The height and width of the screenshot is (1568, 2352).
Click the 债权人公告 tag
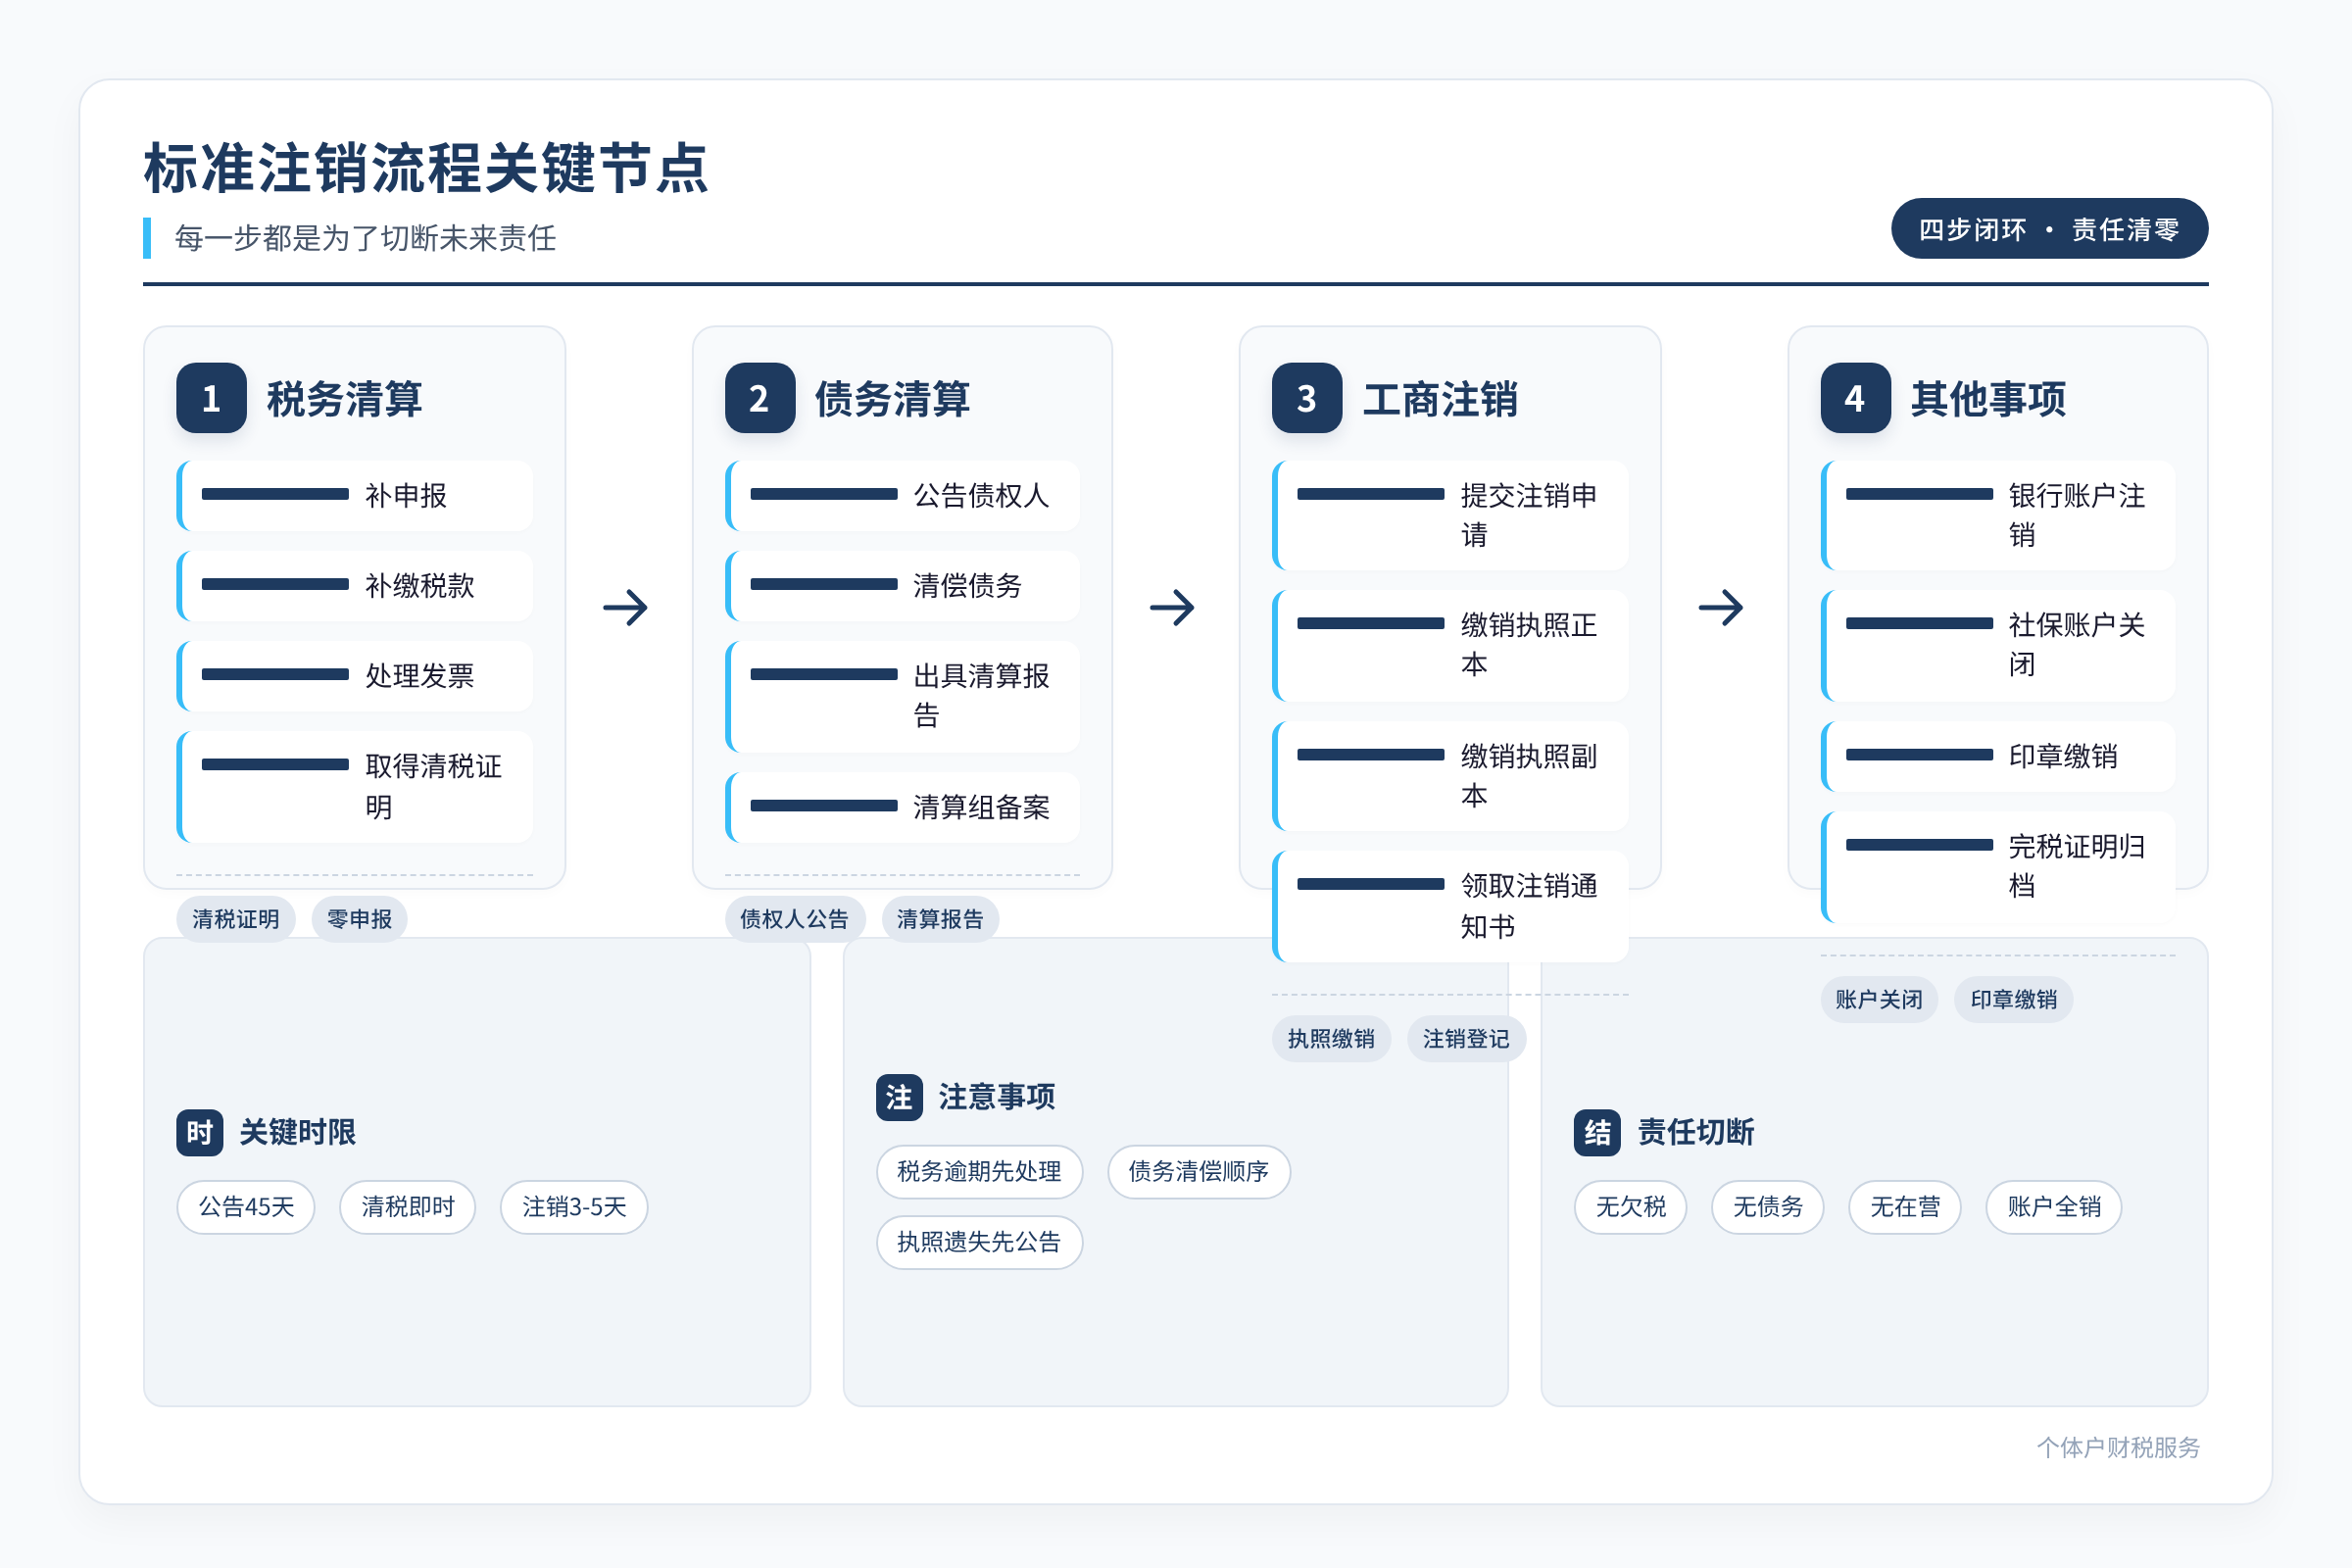(x=795, y=919)
